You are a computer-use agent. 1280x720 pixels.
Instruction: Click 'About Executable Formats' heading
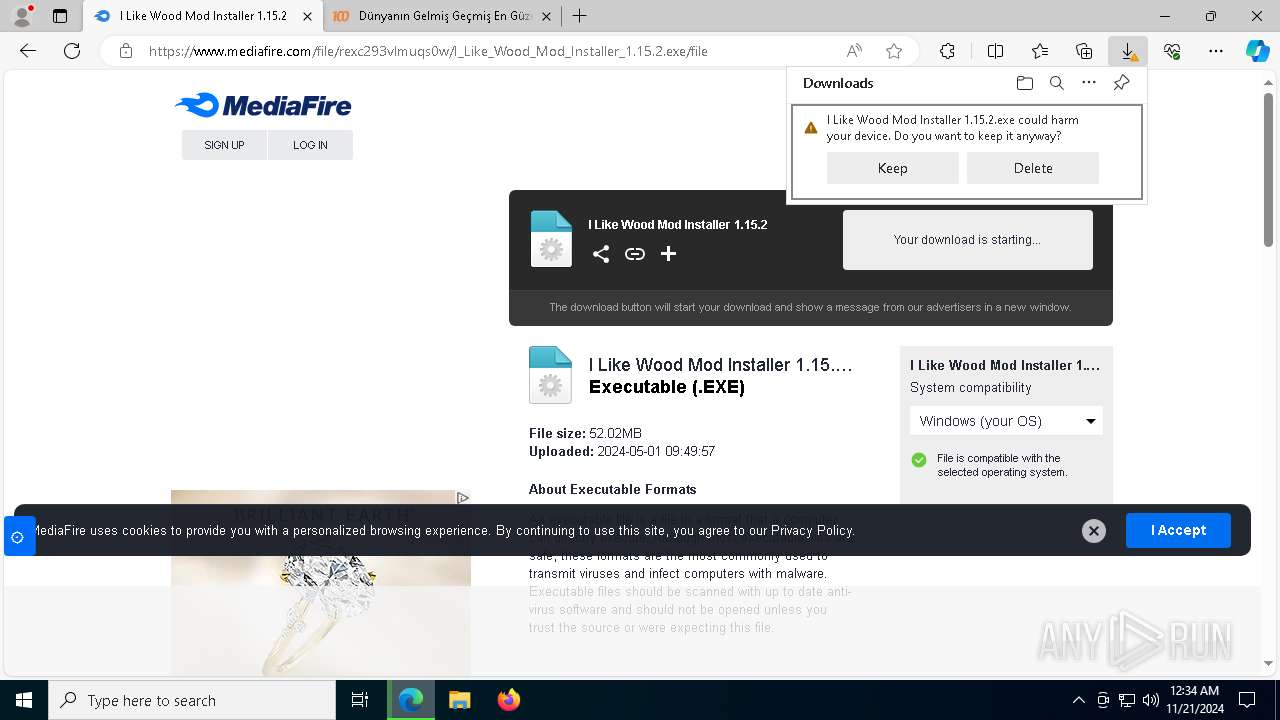coord(612,489)
